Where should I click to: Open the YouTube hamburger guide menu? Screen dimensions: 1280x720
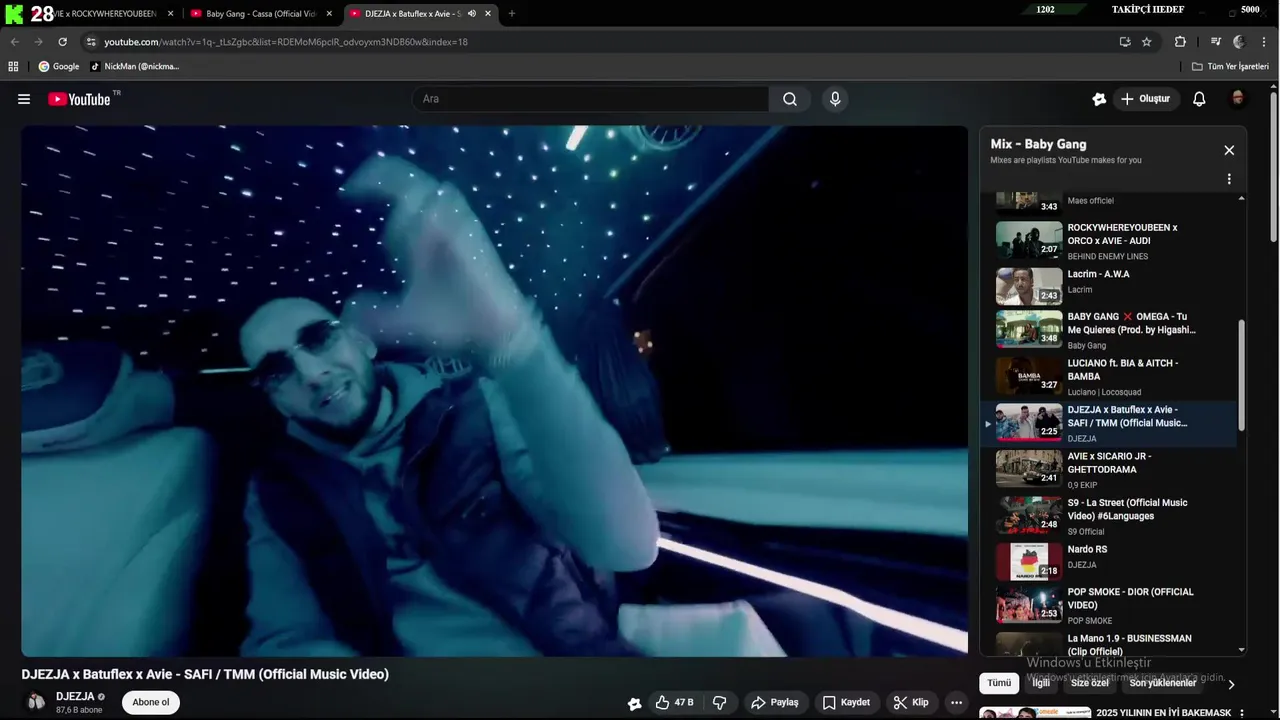(24, 99)
